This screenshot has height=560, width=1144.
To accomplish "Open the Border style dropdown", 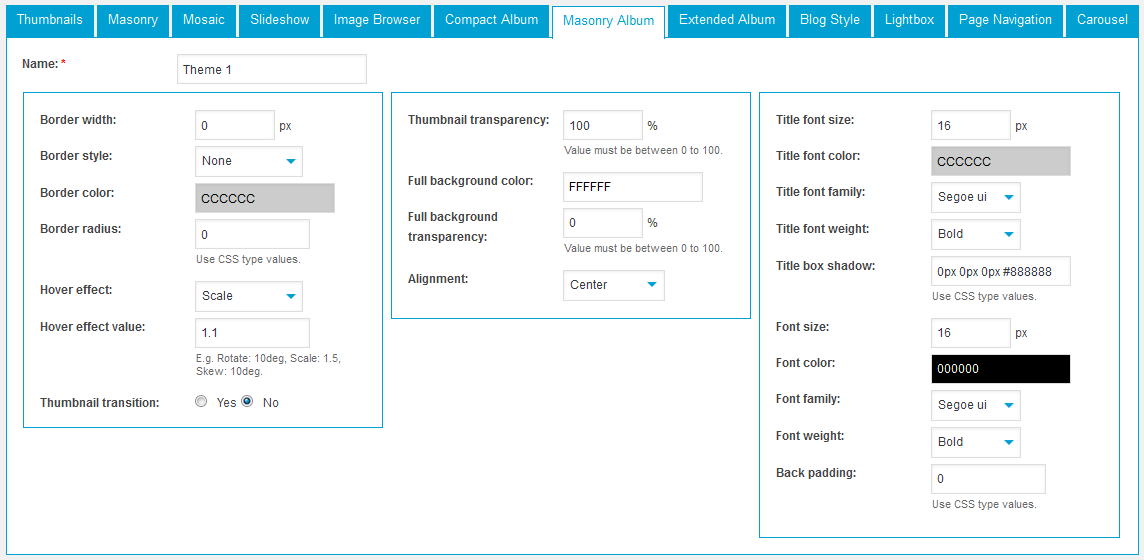I will tap(248, 161).
